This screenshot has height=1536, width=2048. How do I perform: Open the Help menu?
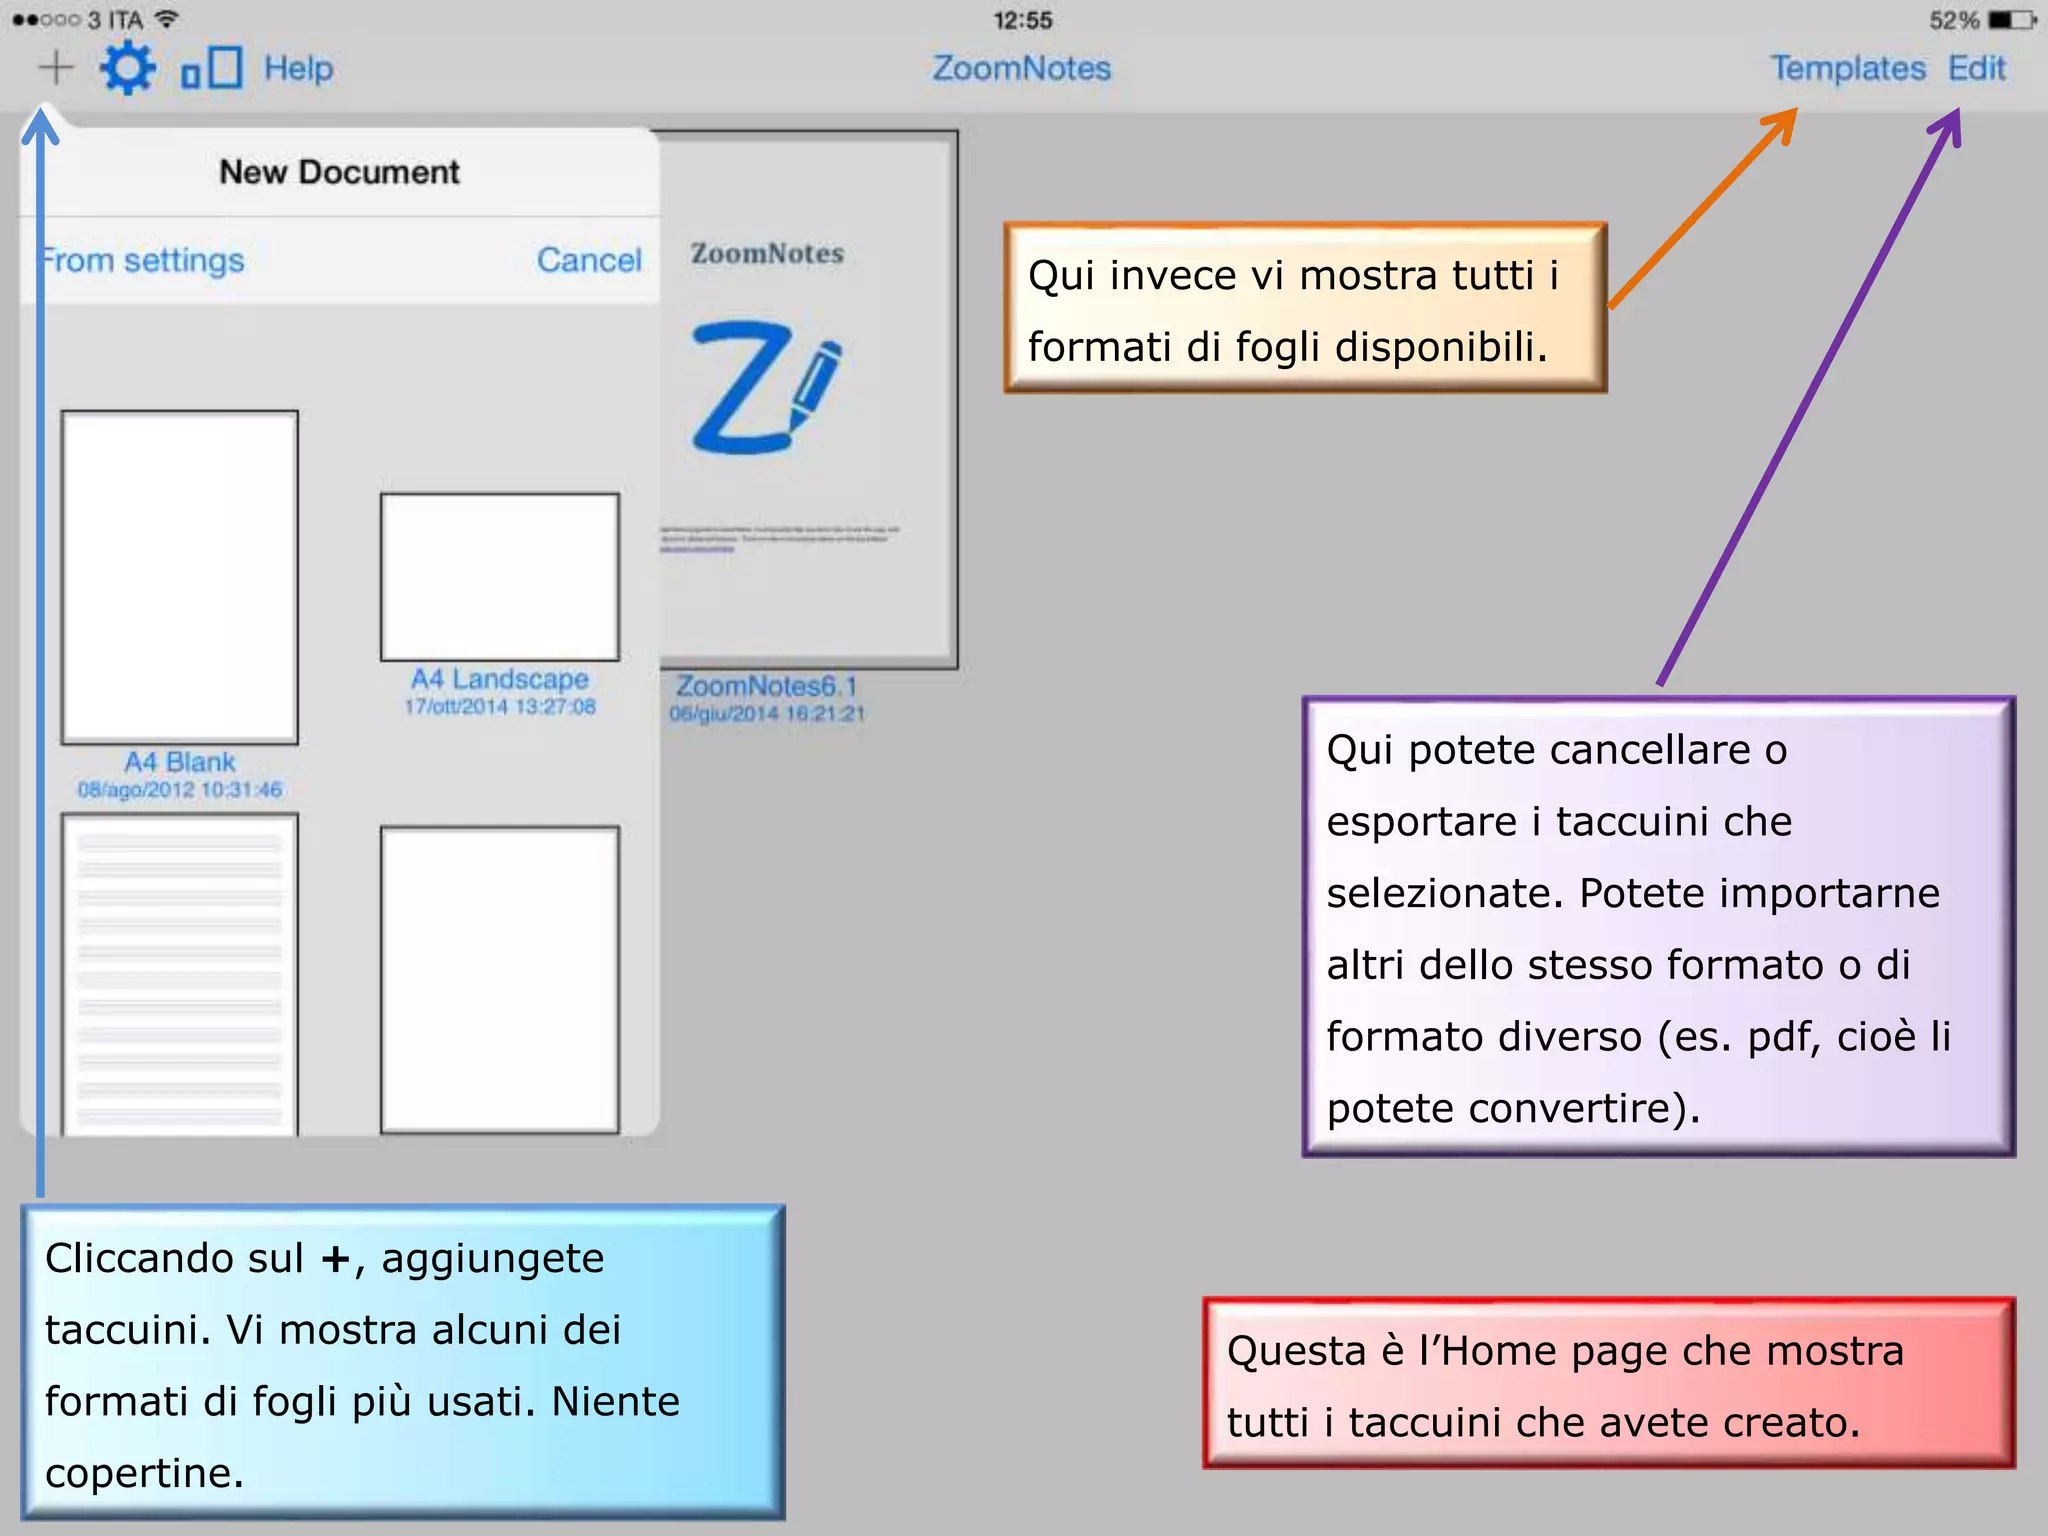[298, 68]
